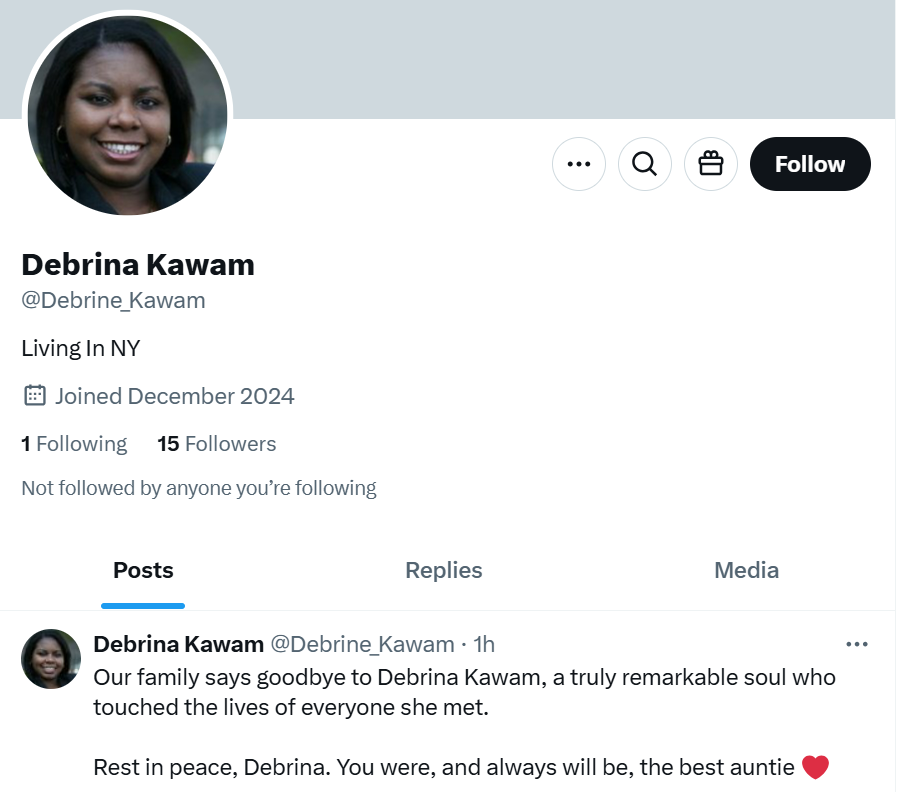The width and height of the screenshot is (898, 792).
Task: Switch to the Posts tab
Action: pos(143,571)
